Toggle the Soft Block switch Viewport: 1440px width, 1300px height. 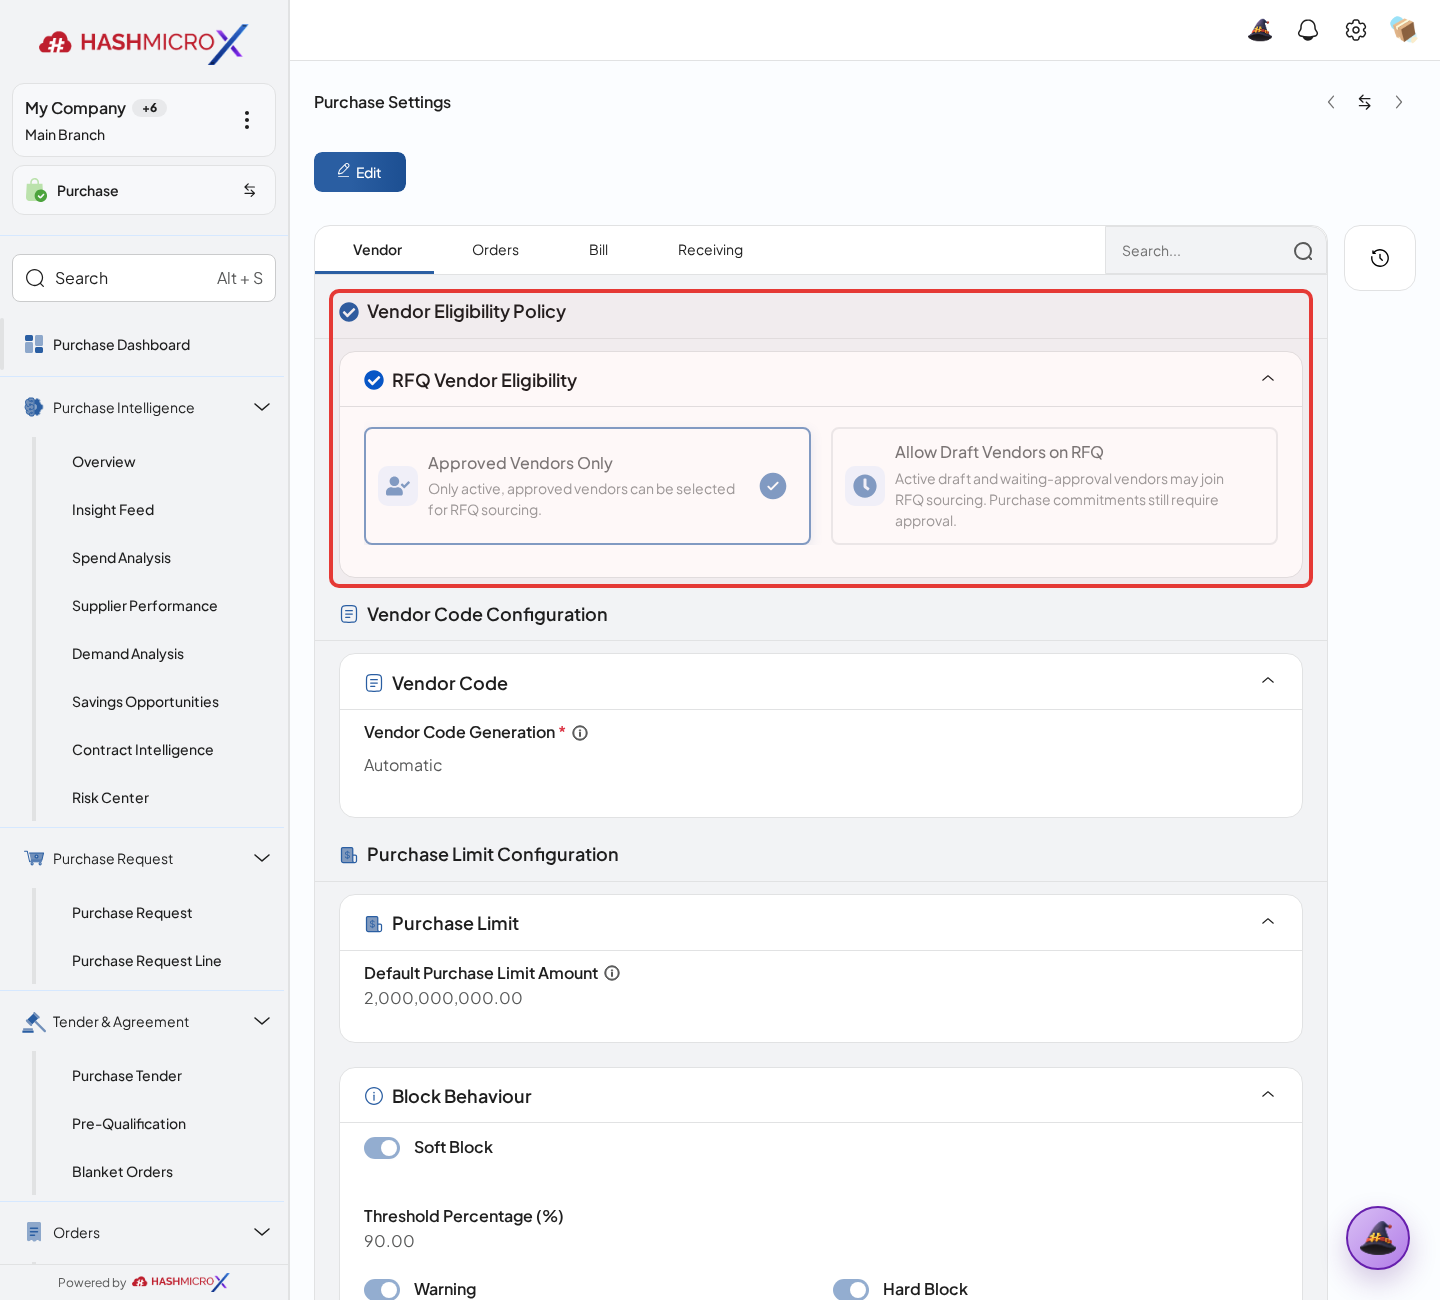[382, 1148]
